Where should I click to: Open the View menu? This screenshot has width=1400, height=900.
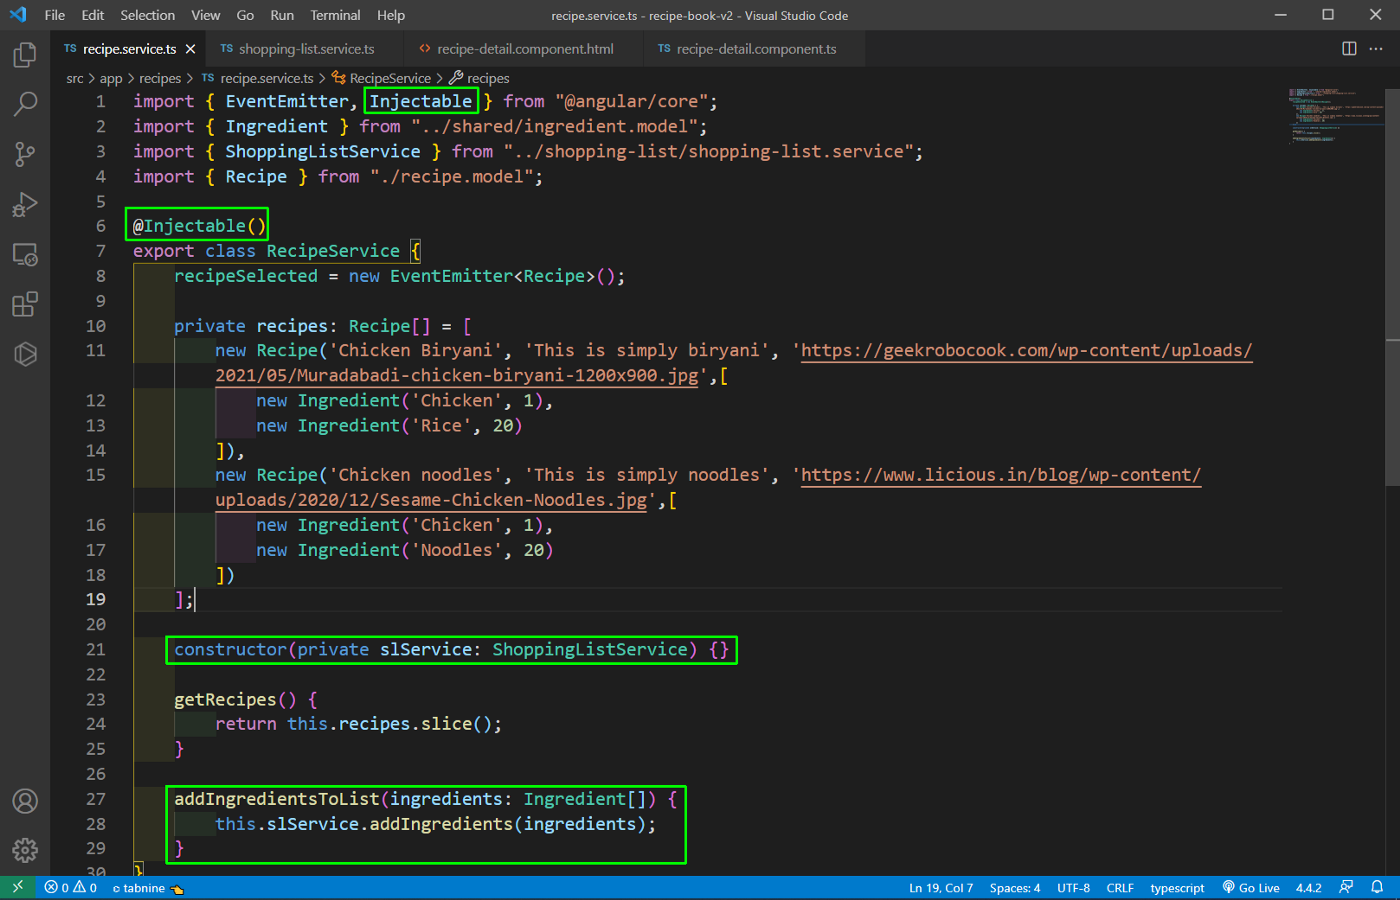coord(206,15)
